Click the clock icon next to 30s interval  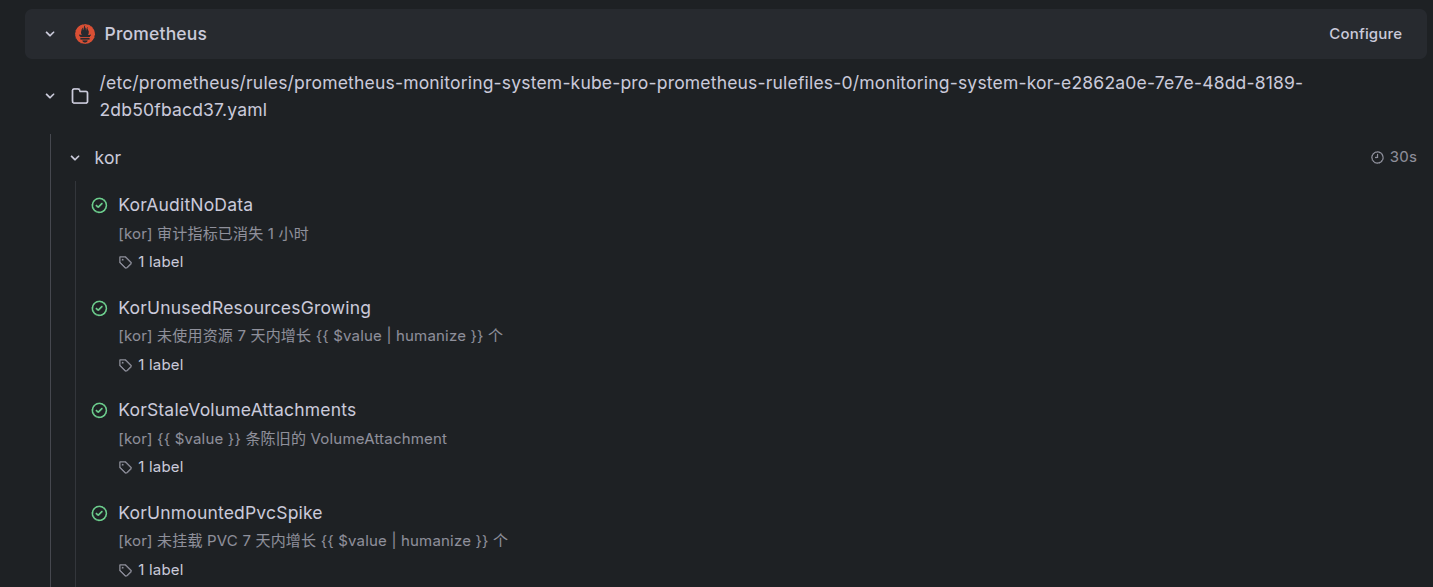1377,157
